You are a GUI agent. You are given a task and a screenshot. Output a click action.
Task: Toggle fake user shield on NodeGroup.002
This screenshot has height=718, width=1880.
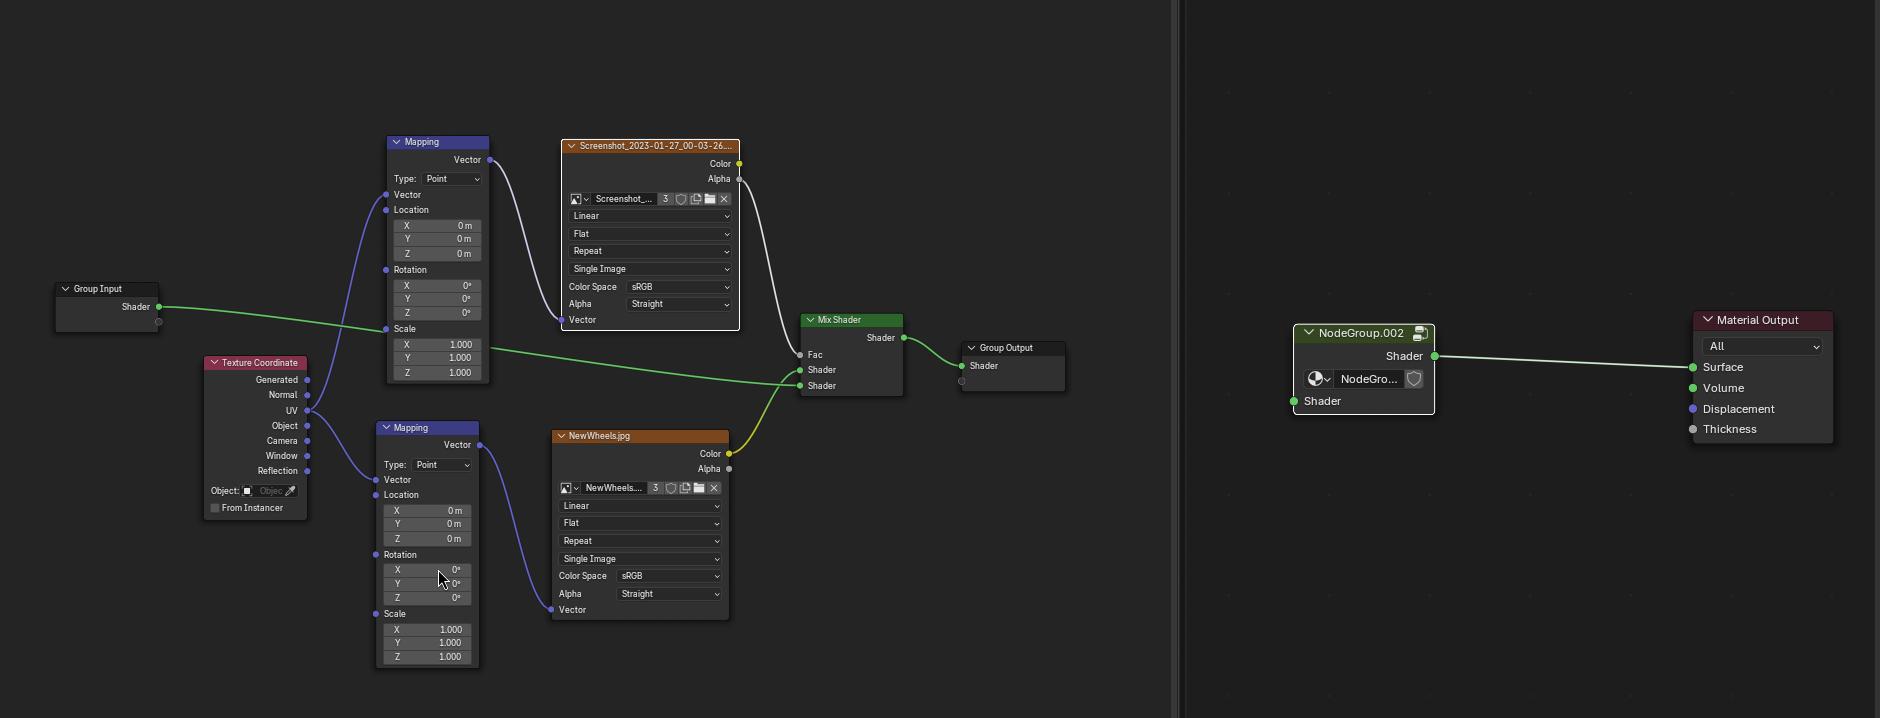(1414, 379)
